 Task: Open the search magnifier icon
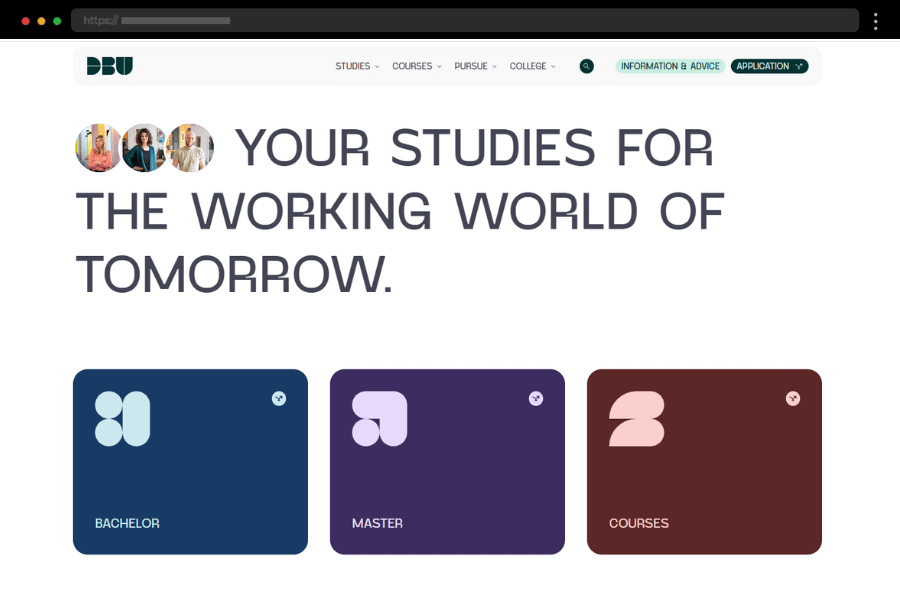tap(586, 66)
